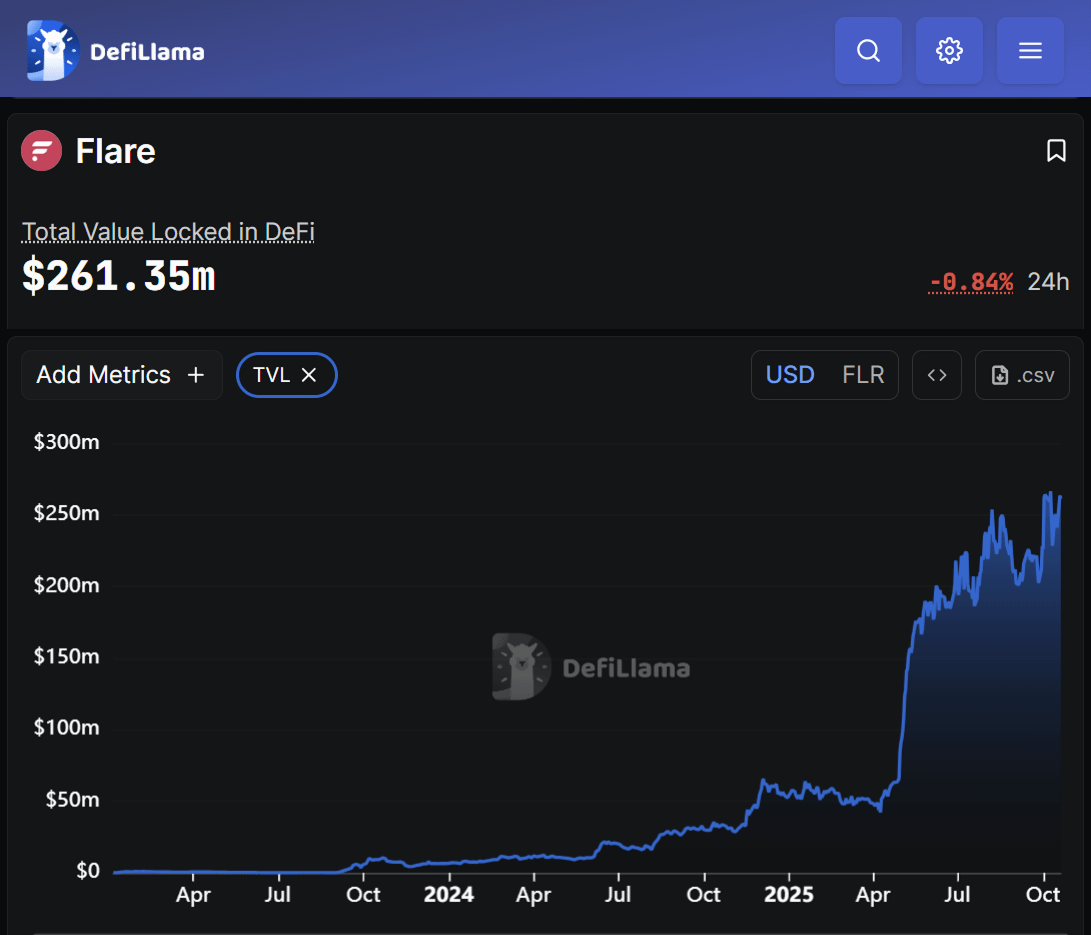Click the 24h period label
1091x935 pixels.
click(x=1048, y=282)
